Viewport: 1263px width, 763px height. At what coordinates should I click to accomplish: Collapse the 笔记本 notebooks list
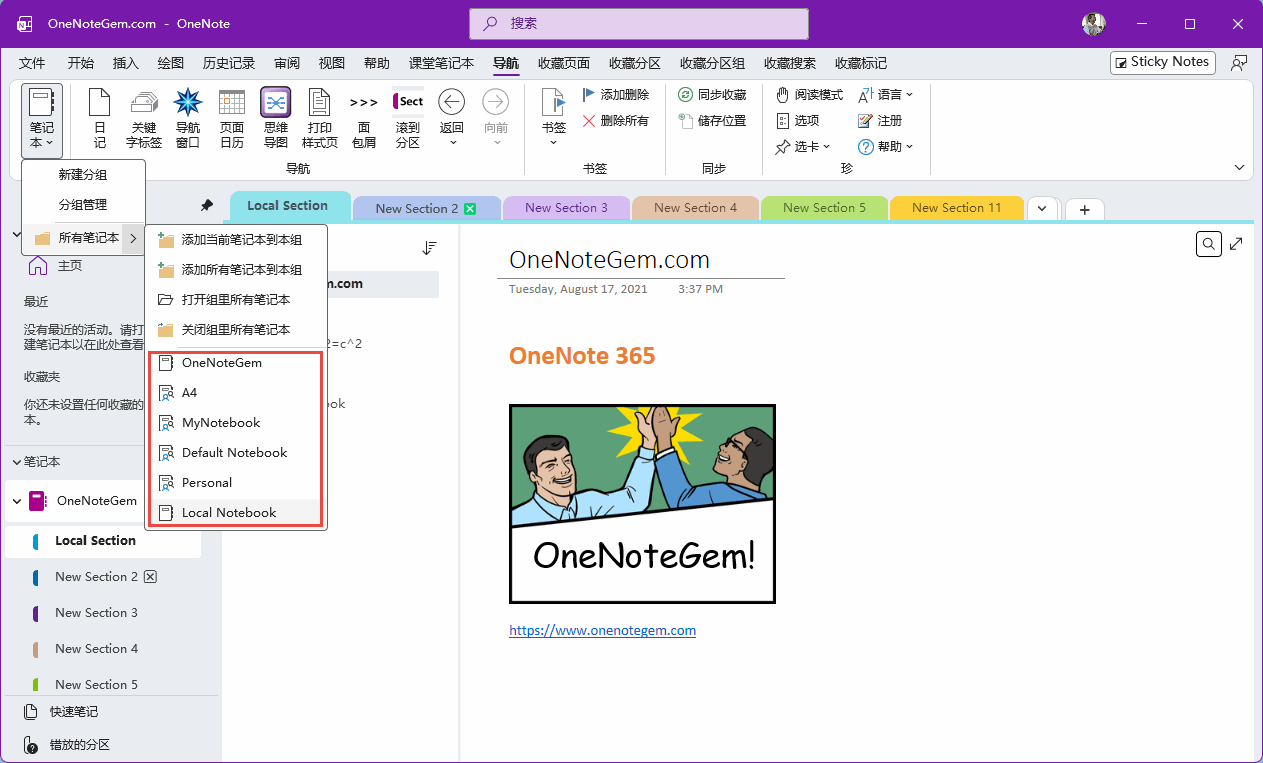point(16,462)
